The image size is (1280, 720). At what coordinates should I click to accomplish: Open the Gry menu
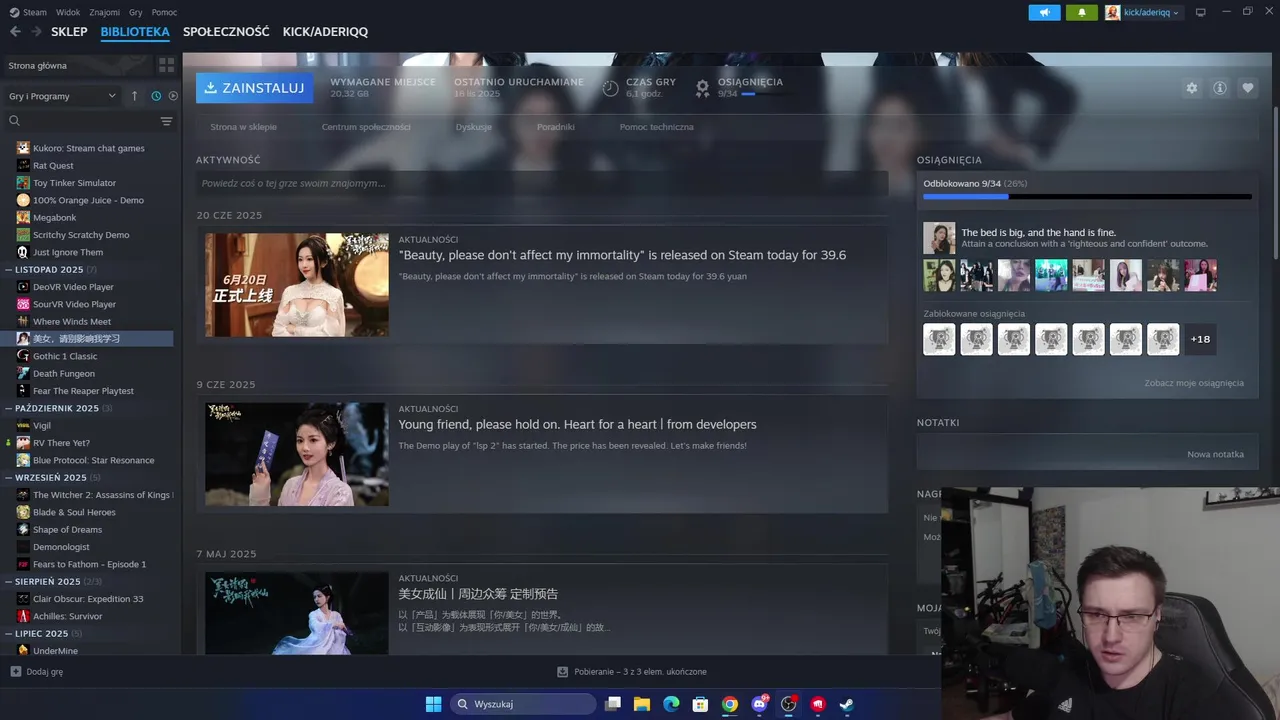click(x=136, y=12)
